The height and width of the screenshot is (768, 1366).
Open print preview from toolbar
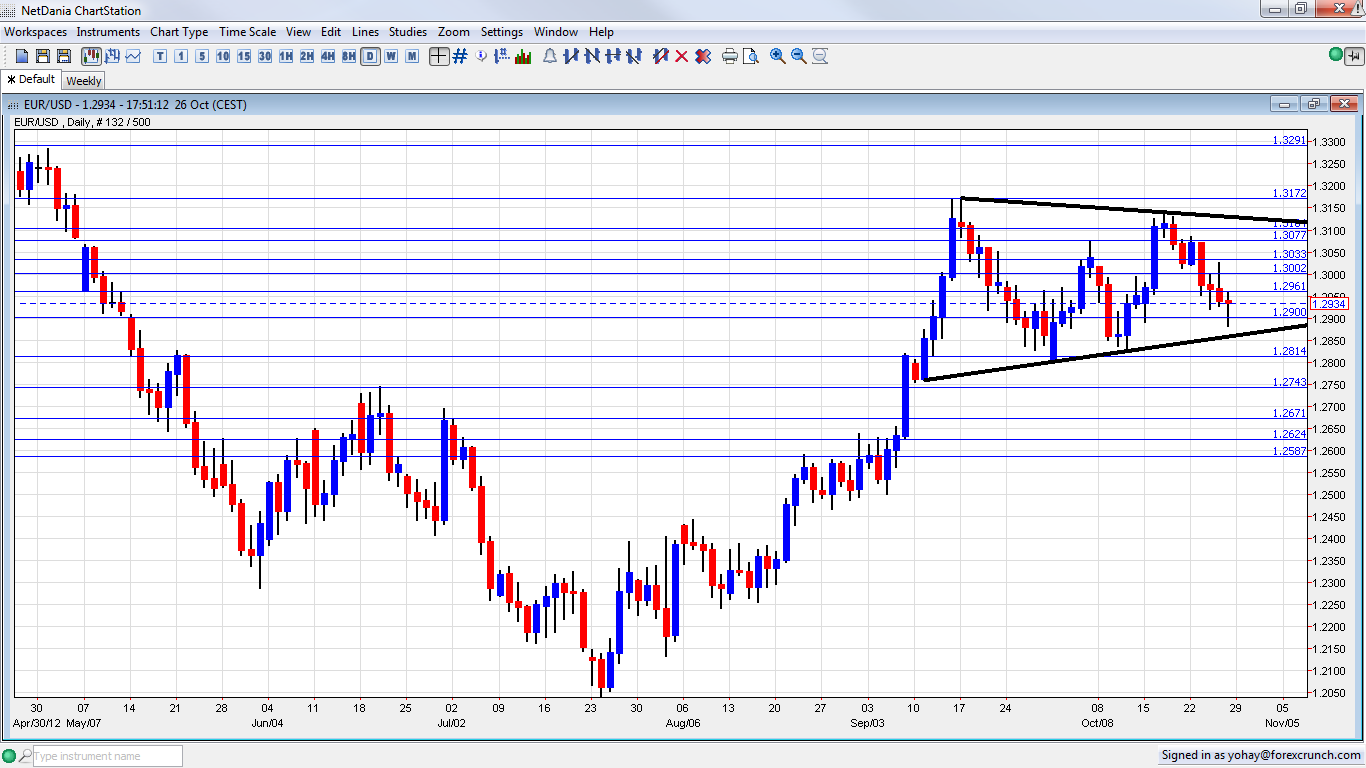click(750, 56)
